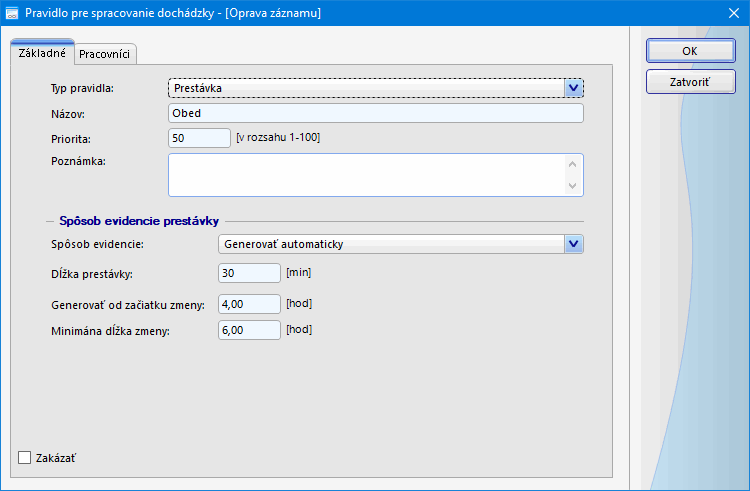Click the Poznámka scrollbar down arrow
Image resolution: width=750 pixels, height=491 pixels.
tap(573, 186)
